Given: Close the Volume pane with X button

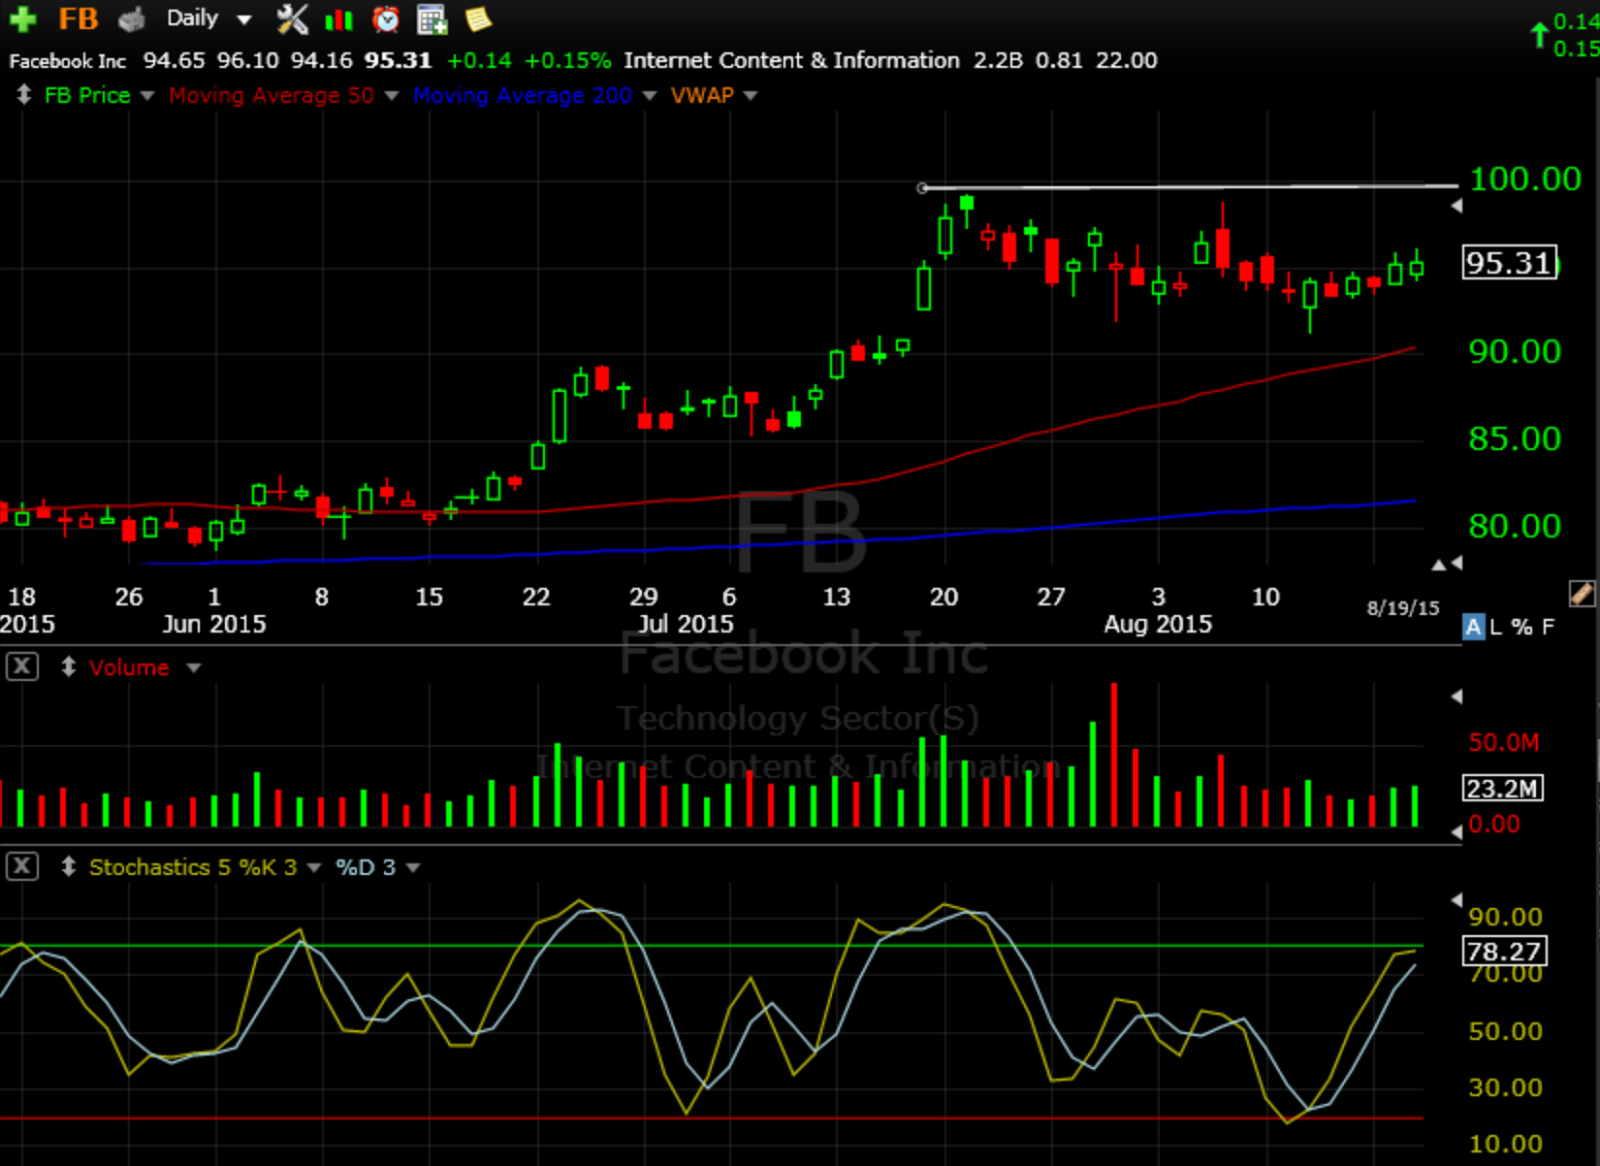Looking at the screenshot, I should 22,667.
